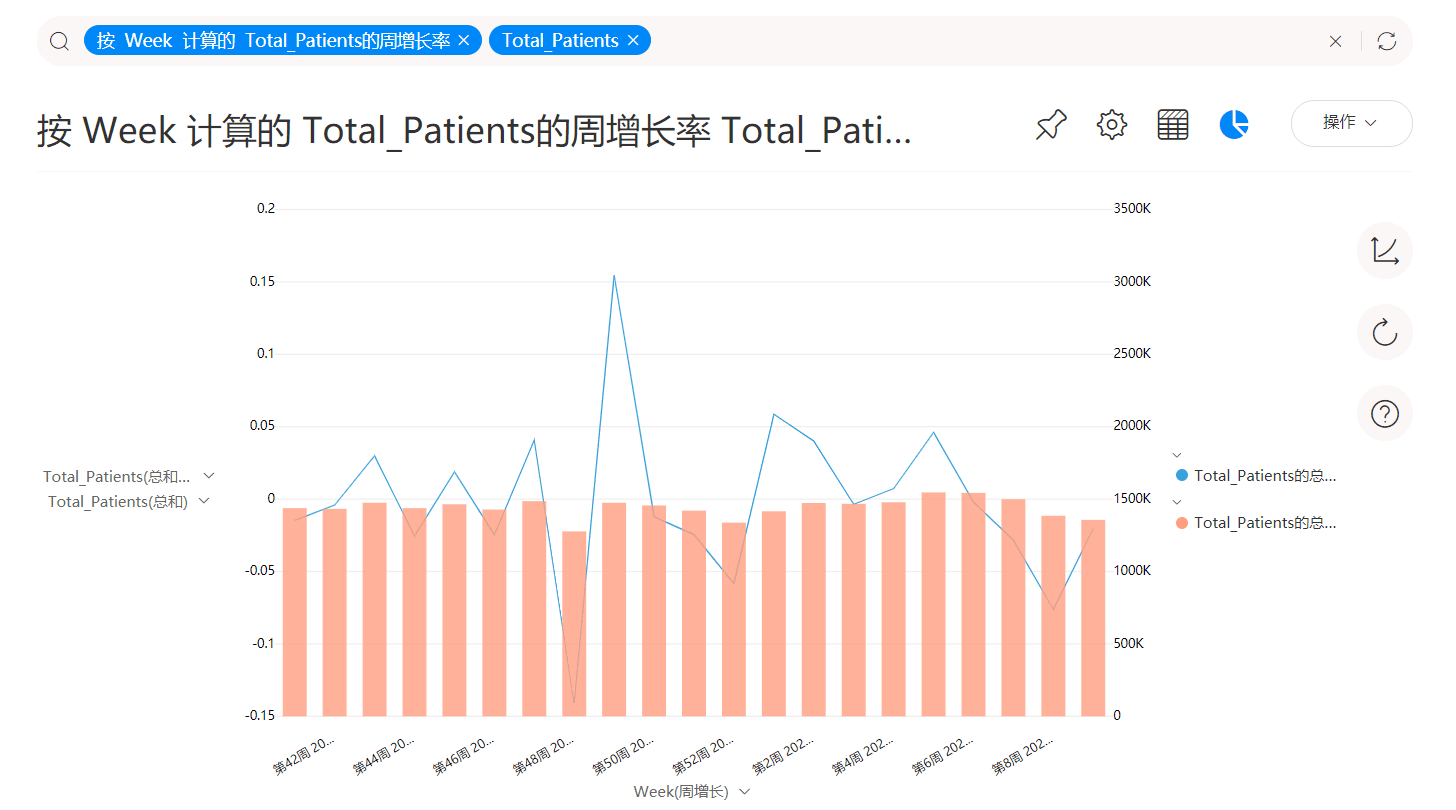Click the line peak at week 50
Viewport: 1456px width, 810px height.
coord(614,276)
